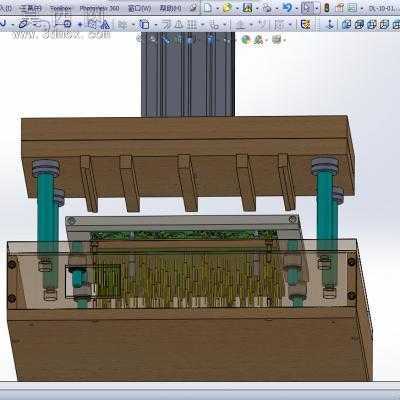Screen dimensions: 400x400
Task: Open the Options icon
Action: (x=352, y=8)
